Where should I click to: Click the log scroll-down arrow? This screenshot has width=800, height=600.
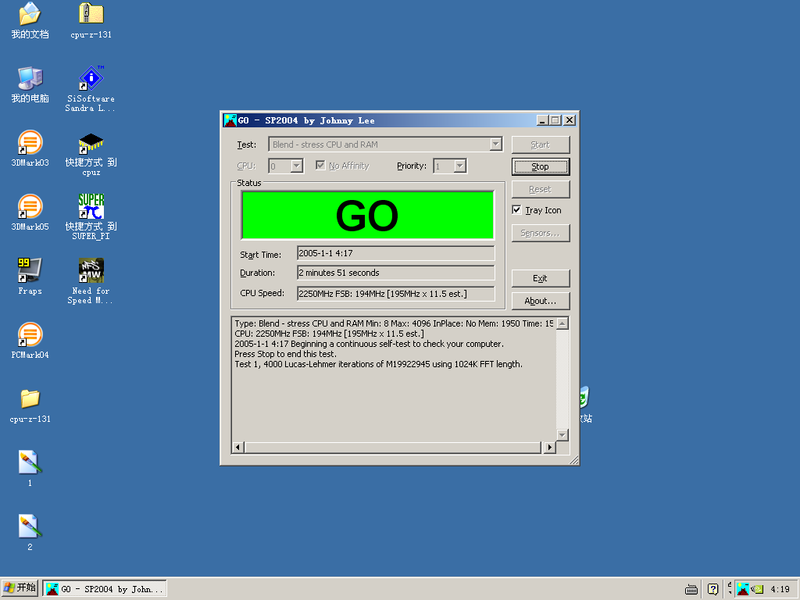point(562,435)
